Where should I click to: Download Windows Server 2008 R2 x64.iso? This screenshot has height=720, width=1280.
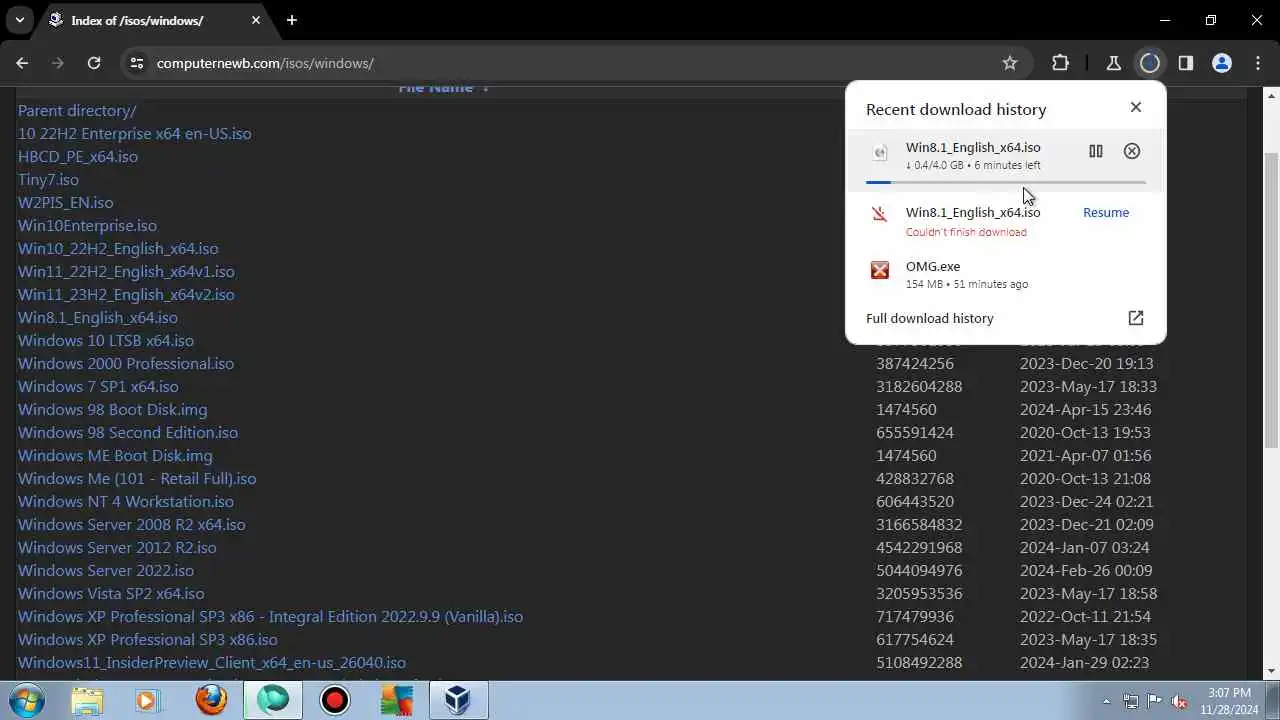[132, 525]
